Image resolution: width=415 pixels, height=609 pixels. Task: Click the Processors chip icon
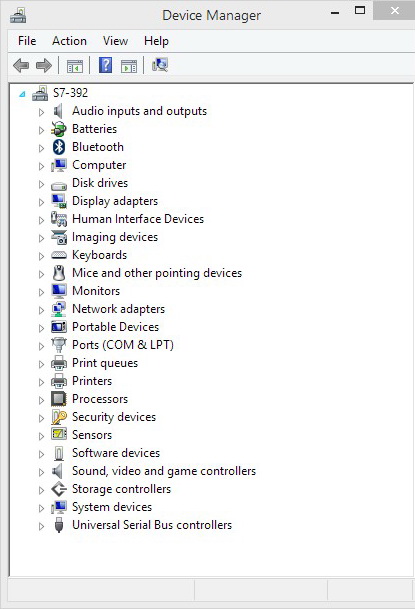point(59,399)
